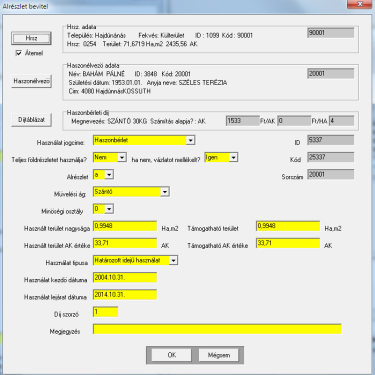
Task: Click the Hrsz button
Action: pos(31,38)
